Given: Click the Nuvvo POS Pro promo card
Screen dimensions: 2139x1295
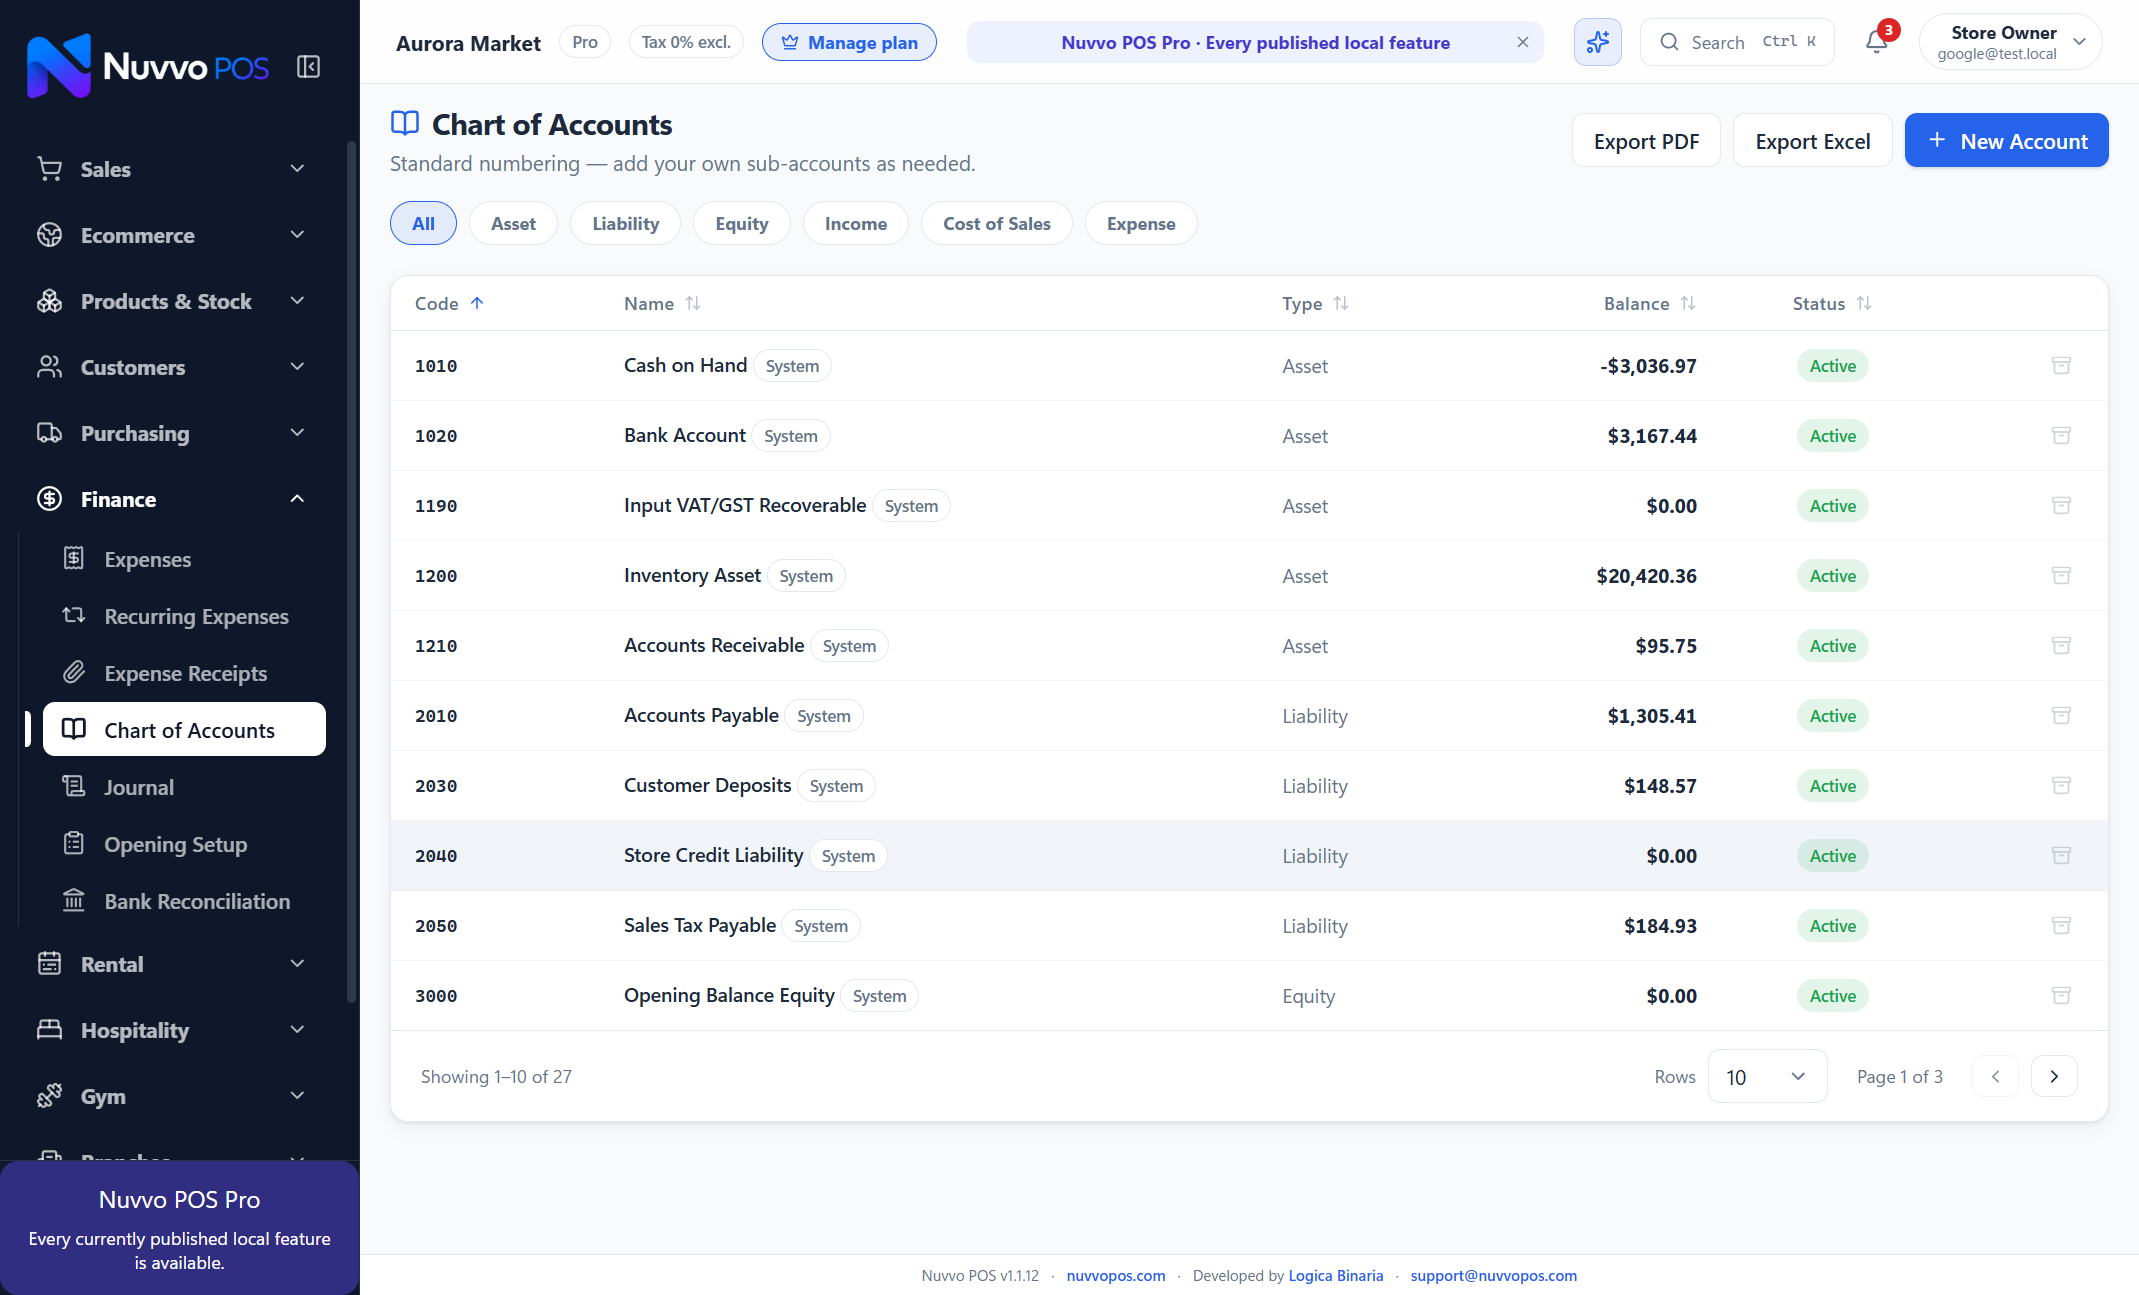Looking at the screenshot, I should pos(180,1228).
